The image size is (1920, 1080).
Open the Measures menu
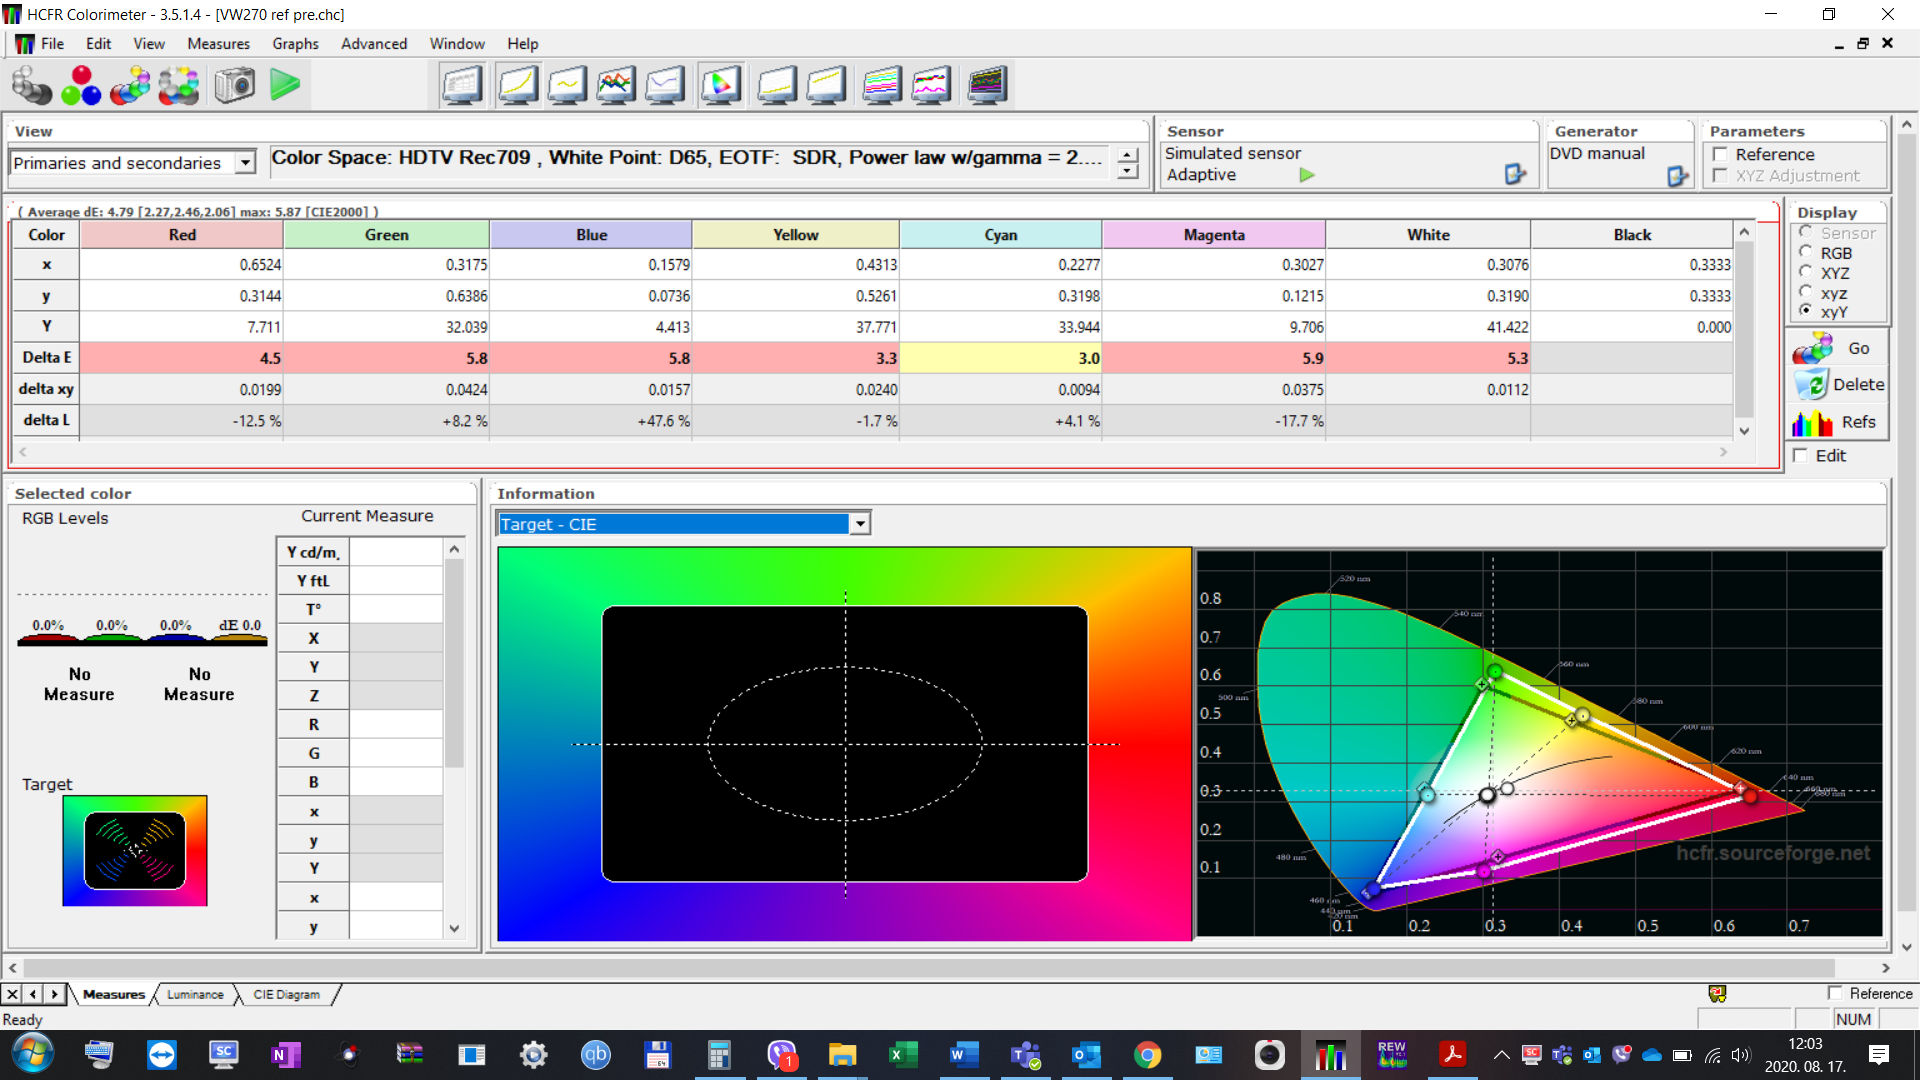point(218,44)
